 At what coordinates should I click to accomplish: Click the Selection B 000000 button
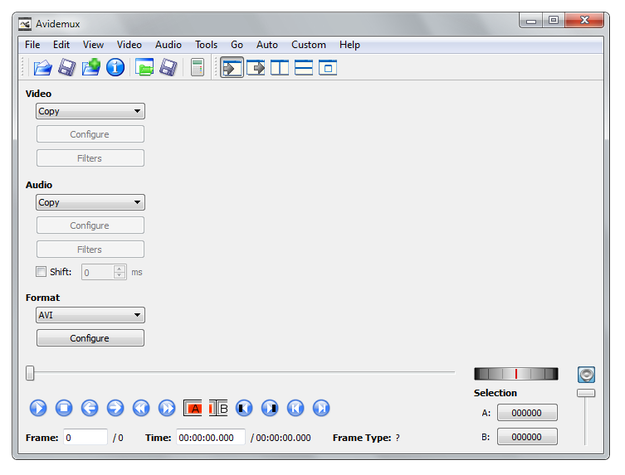(x=527, y=437)
